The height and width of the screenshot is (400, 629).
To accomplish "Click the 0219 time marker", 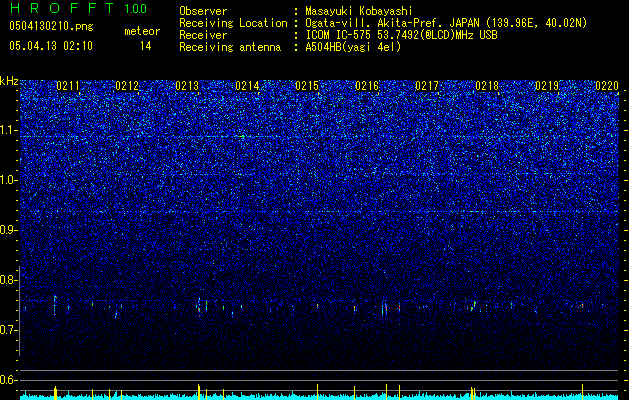I will click(547, 86).
